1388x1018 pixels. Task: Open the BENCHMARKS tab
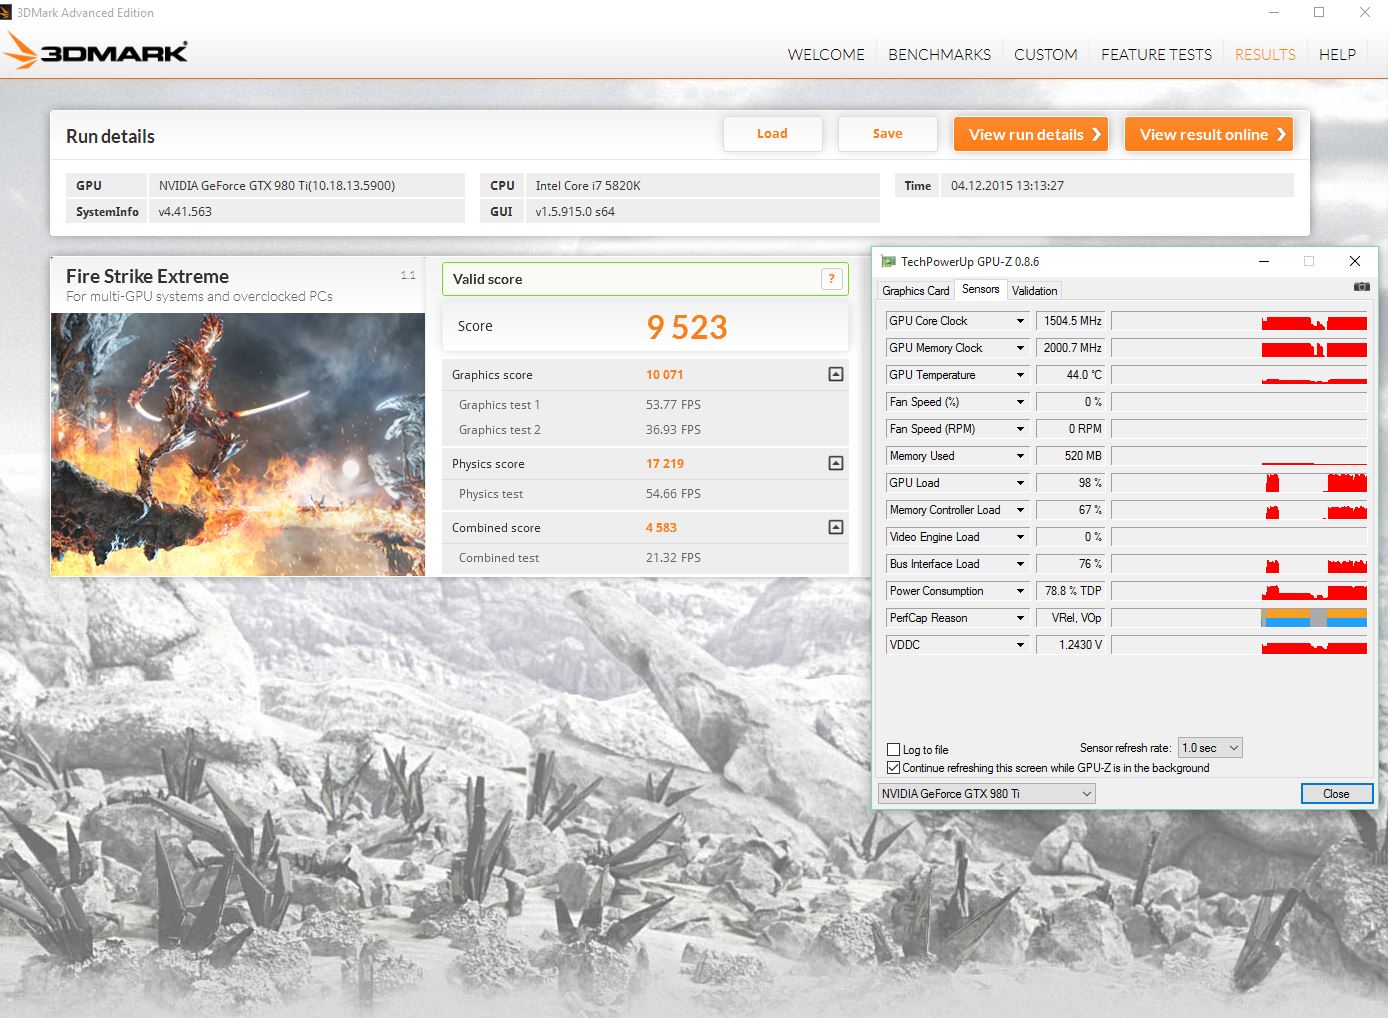click(x=939, y=55)
